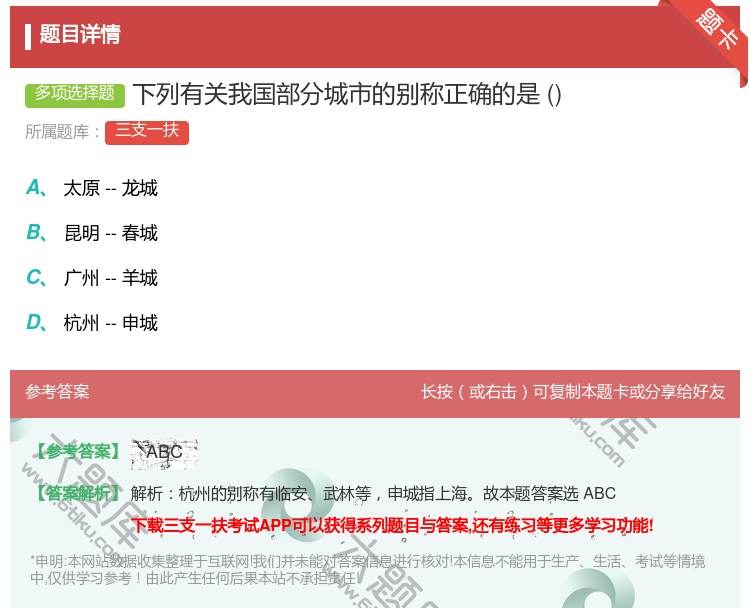Click the 三支一扶 question bank tag

point(147,133)
